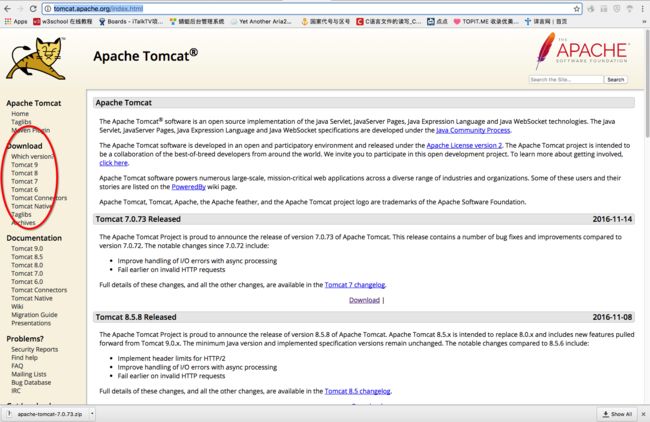The height and width of the screenshot is (422, 650).
Task: Open Tomcat Connectors under Download
Action: (x=39, y=198)
